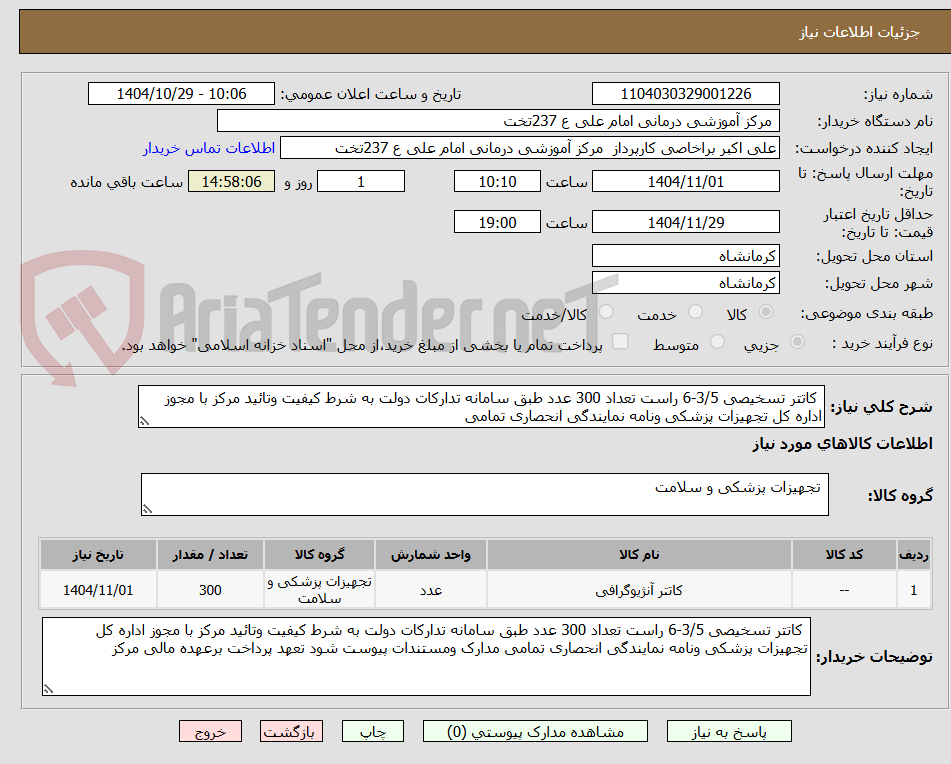
Task: Open اطلاعات تماس خریدار link
Action: 209,148
